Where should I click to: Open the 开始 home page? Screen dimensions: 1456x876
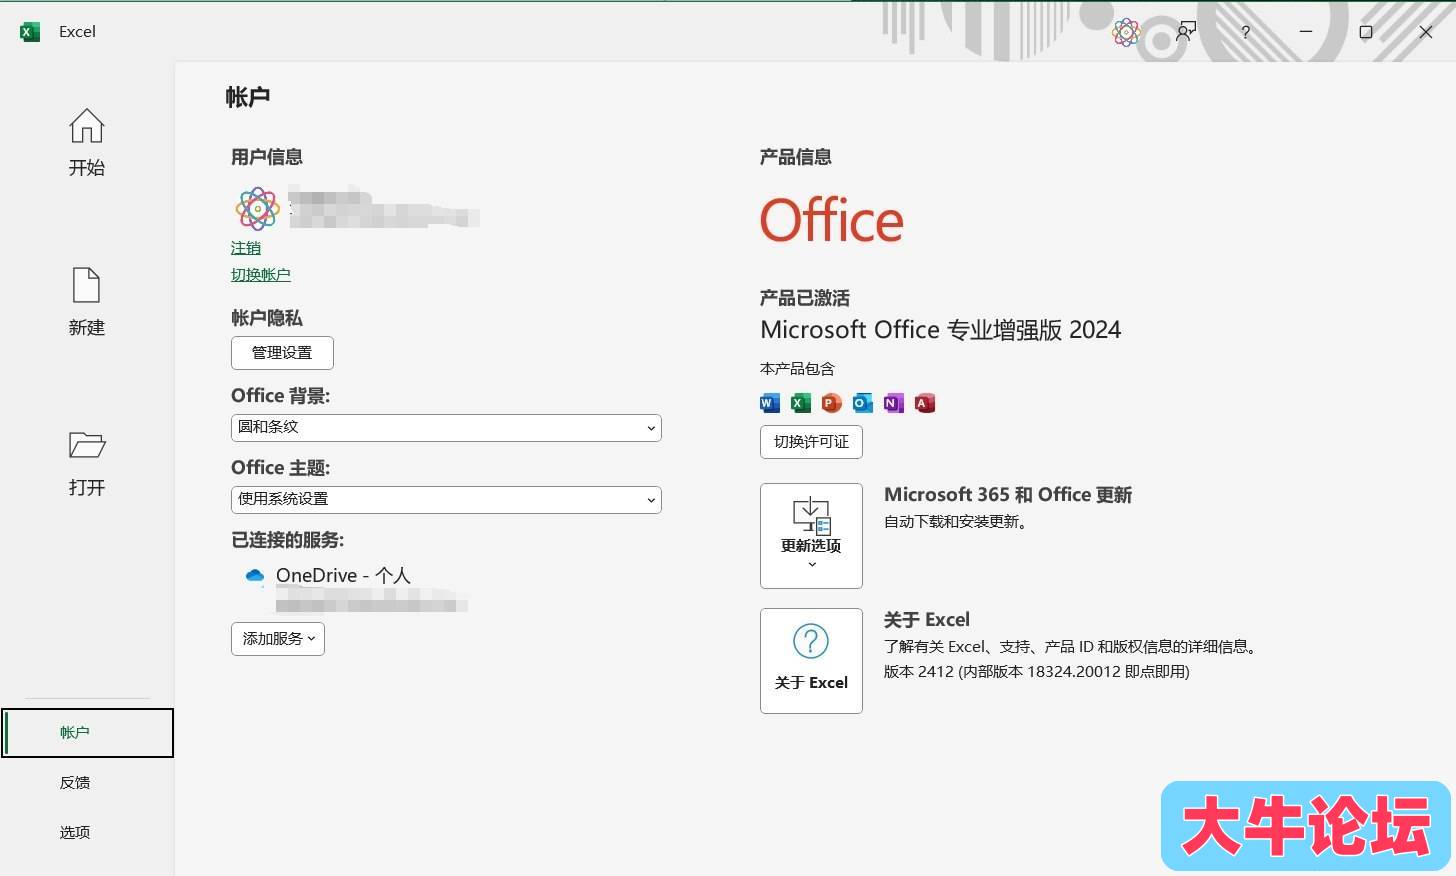click(x=86, y=141)
